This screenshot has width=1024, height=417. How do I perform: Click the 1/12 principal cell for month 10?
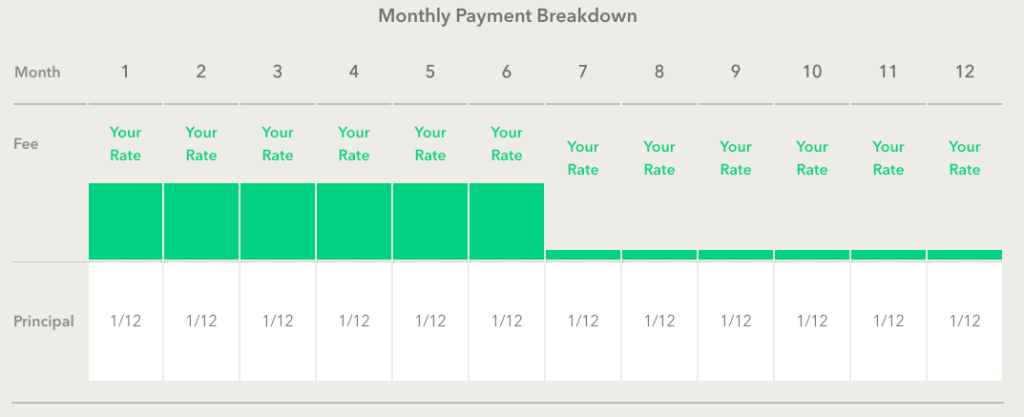[812, 321]
